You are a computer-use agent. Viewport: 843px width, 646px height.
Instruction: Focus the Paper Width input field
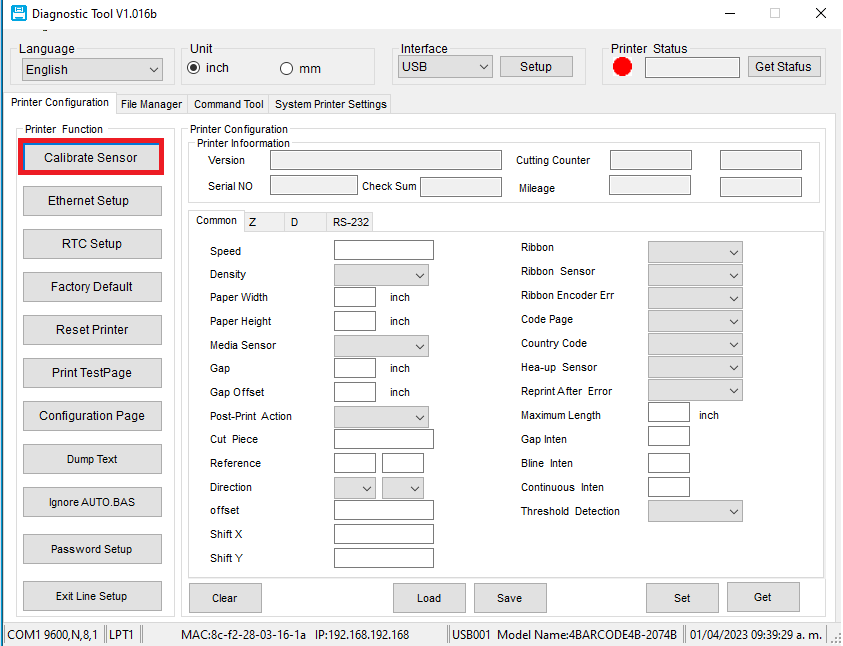(x=355, y=297)
